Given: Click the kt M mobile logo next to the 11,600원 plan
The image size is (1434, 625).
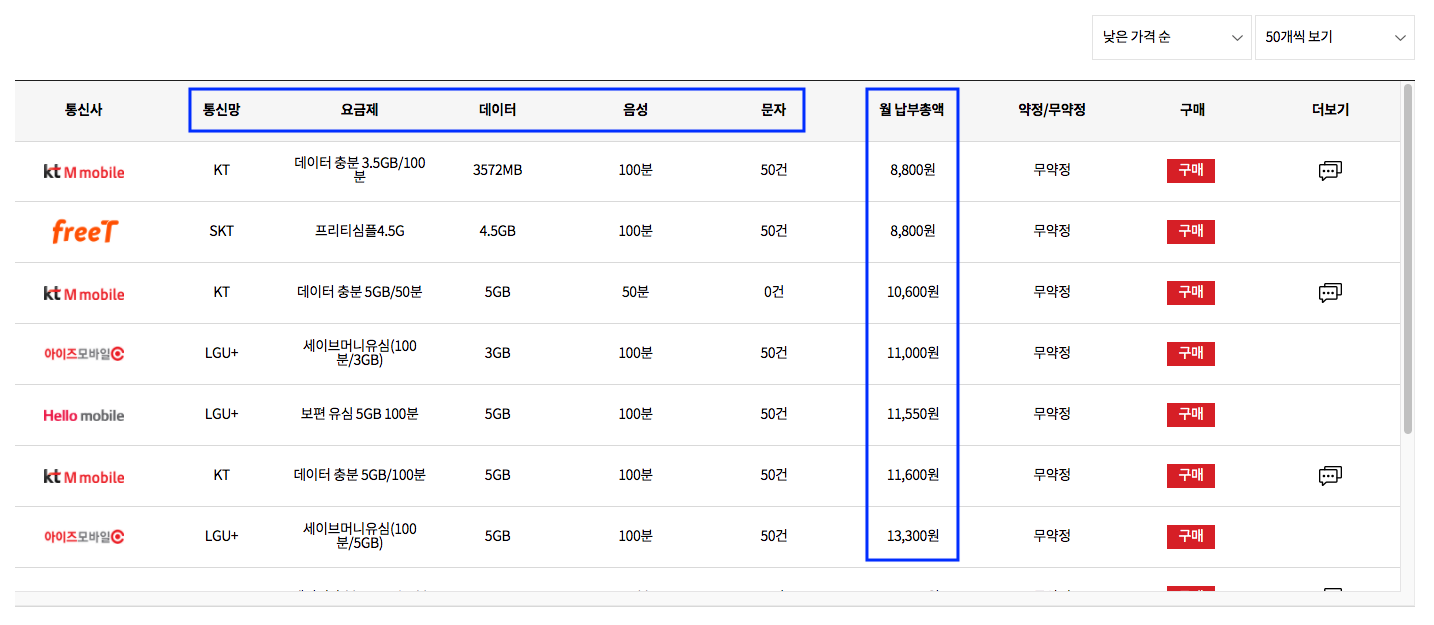Looking at the screenshot, I should [x=84, y=475].
